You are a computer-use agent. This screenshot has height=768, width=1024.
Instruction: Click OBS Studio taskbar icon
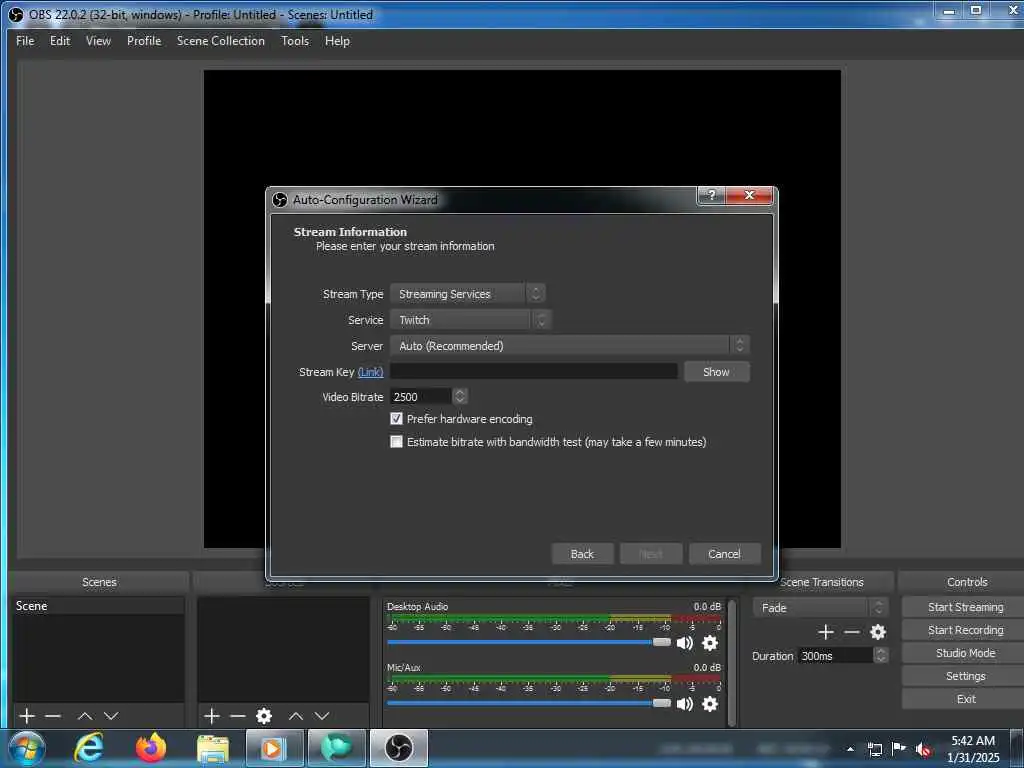click(x=398, y=748)
